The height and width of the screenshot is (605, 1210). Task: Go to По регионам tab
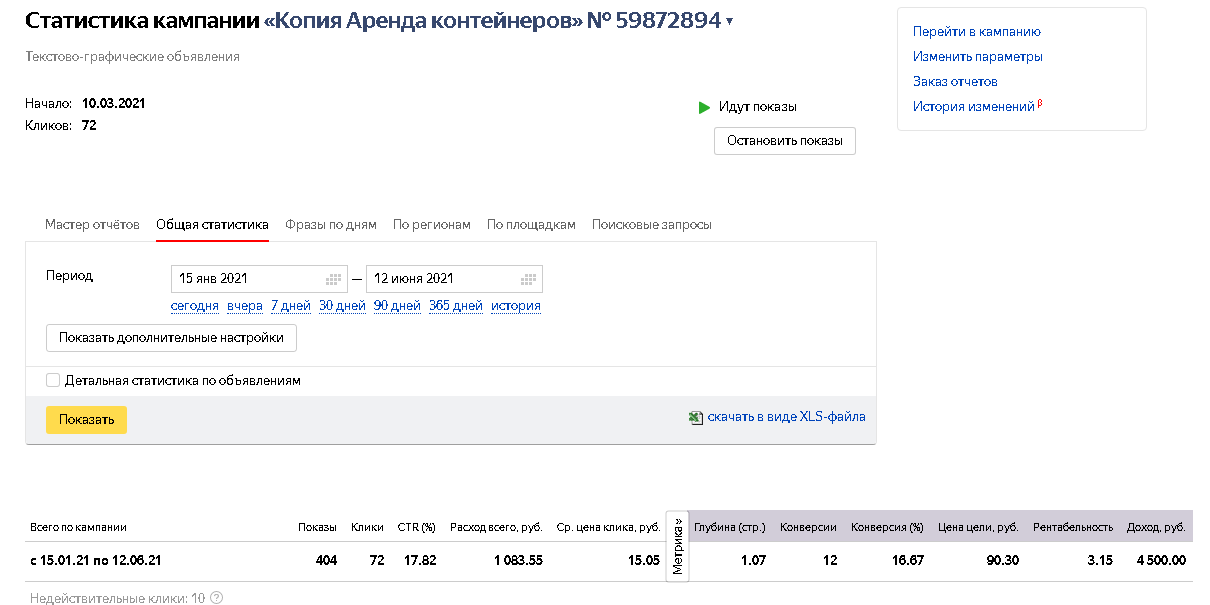(x=431, y=225)
